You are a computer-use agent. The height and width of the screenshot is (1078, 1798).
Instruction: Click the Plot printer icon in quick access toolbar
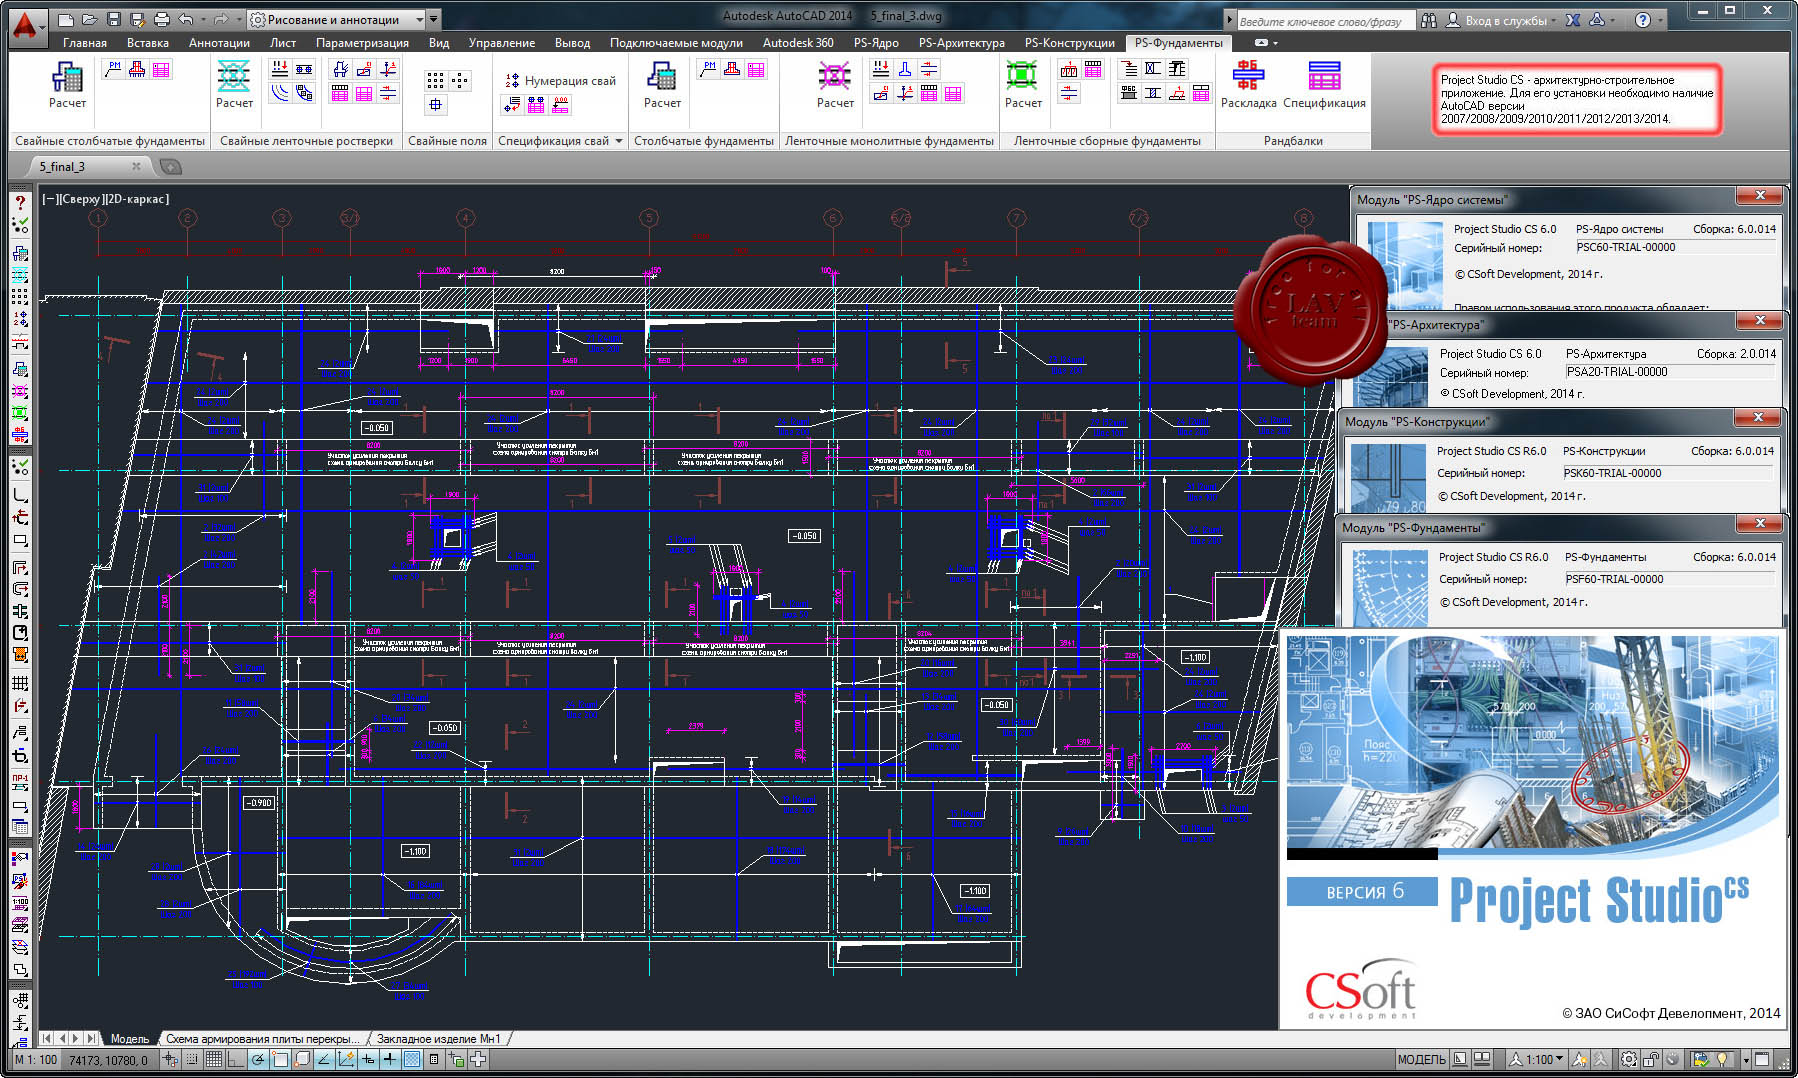[x=161, y=19]
